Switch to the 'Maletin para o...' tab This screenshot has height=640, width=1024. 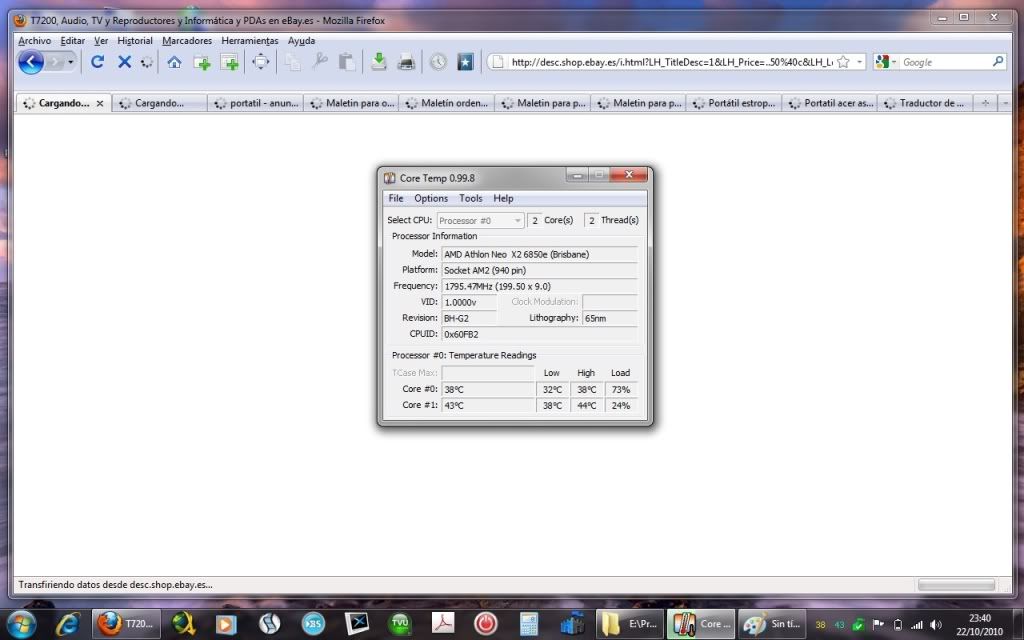pos(352,103)
